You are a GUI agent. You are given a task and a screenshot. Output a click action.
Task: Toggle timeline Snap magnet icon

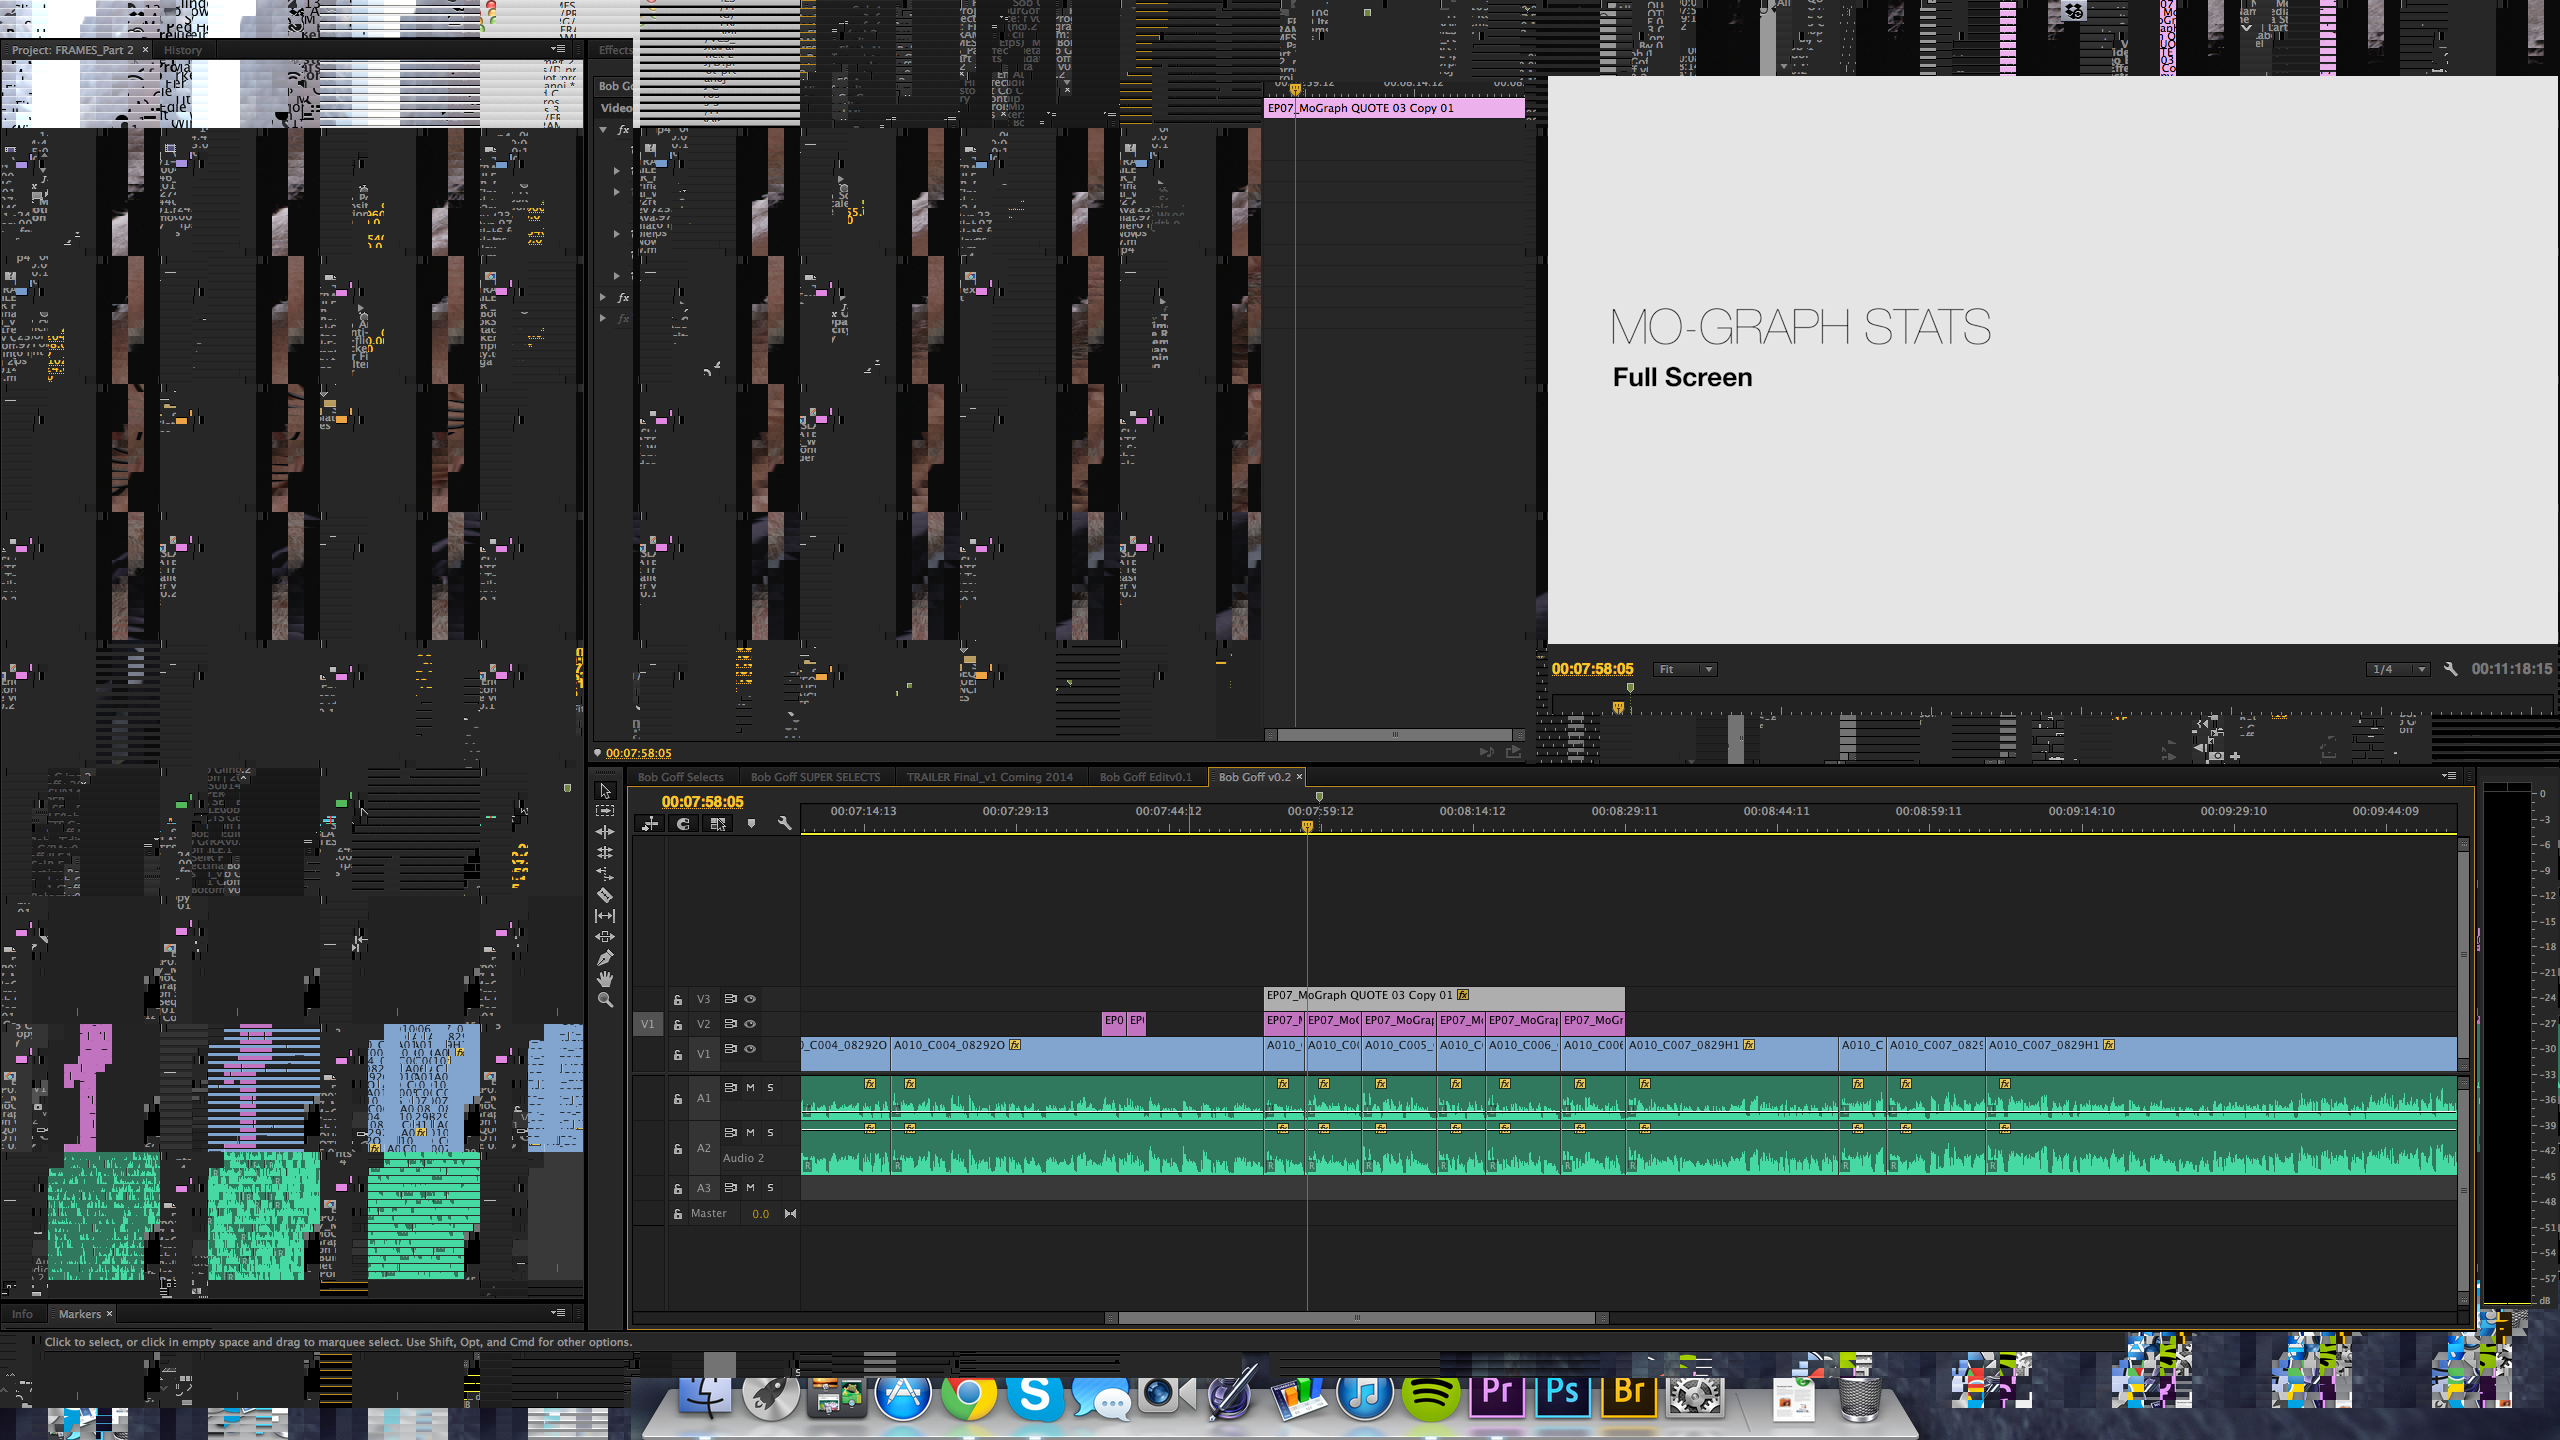(x=683, y=824)
